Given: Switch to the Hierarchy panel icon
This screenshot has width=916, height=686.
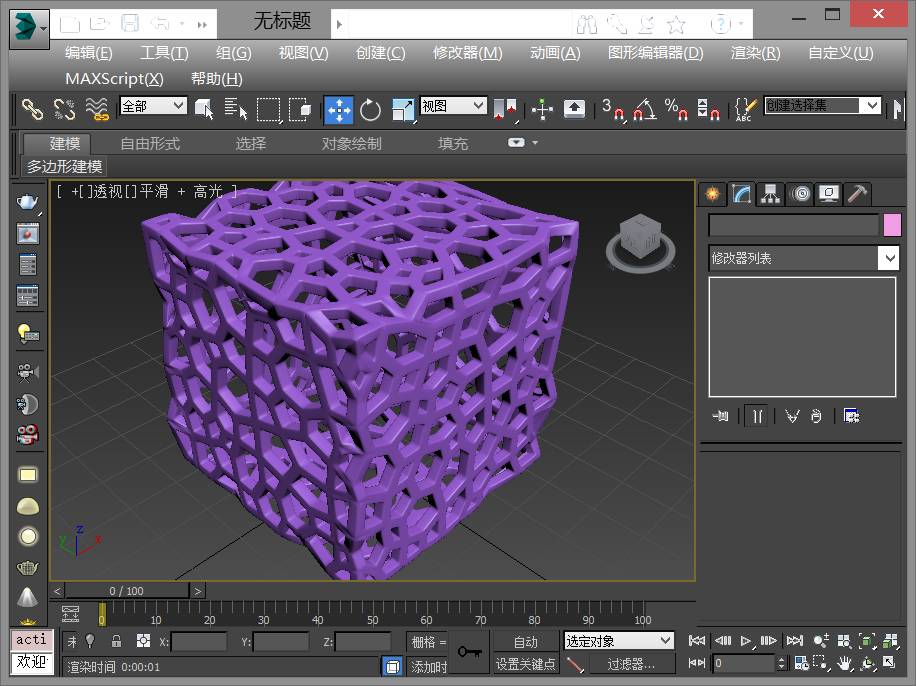Looking at the screenshot, I should [x=771, y=194].
